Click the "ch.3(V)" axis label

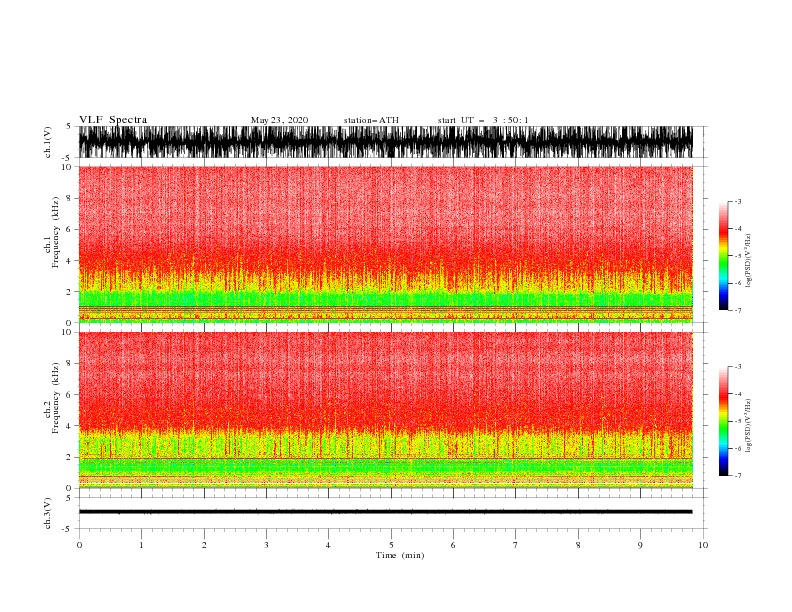[x=48, y=513]
